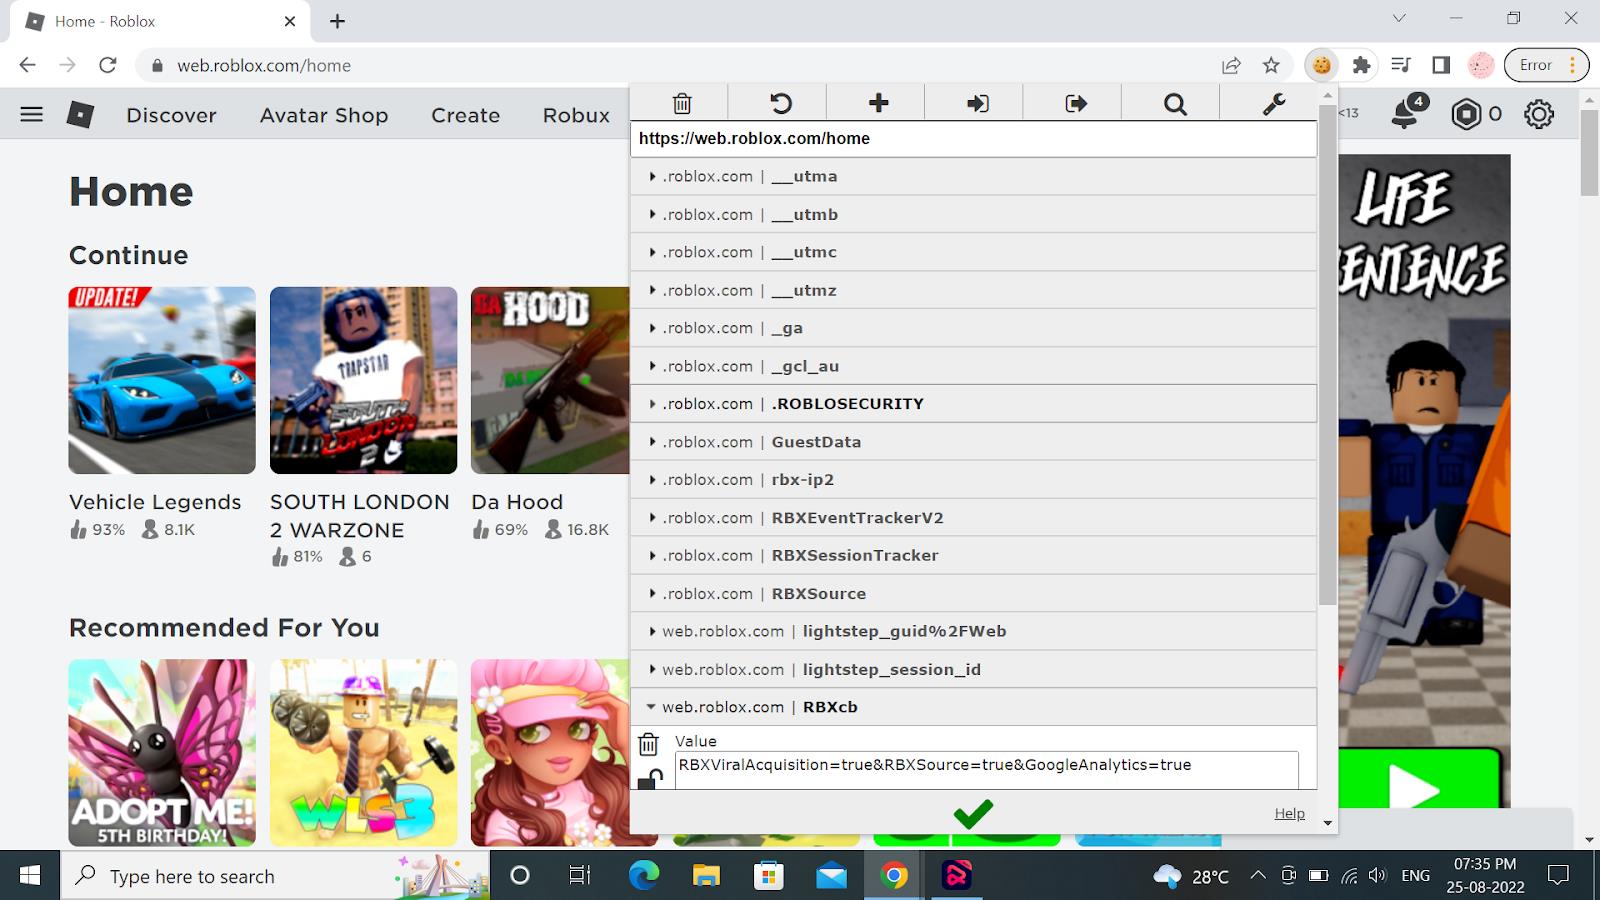This screenshot has height=900, width=1600.
Task: Open cookie editor options wrench icon
Action: pos(1273,103)
